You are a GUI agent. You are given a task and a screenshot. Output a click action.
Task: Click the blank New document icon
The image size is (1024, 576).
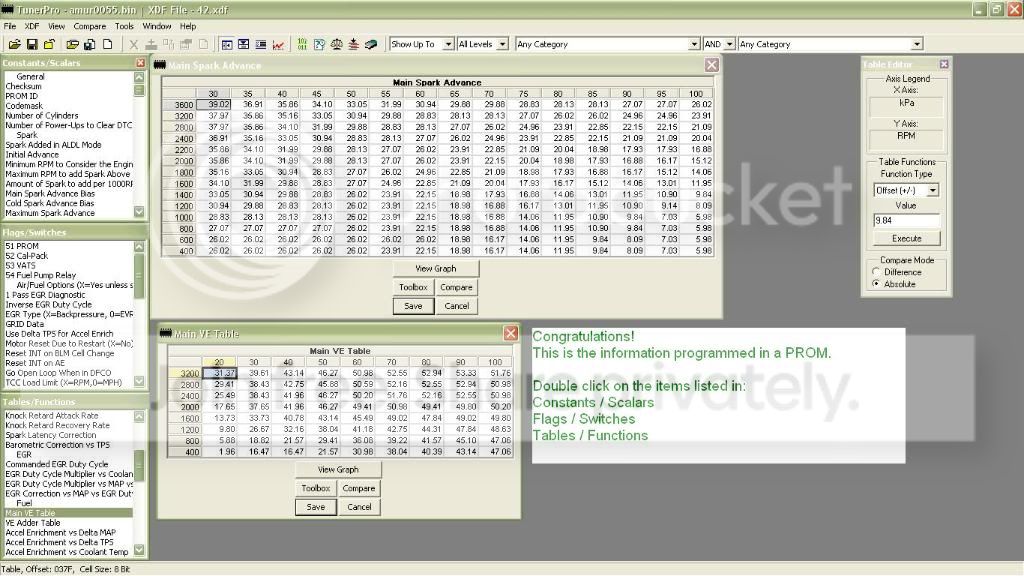(x=108, y=44)
